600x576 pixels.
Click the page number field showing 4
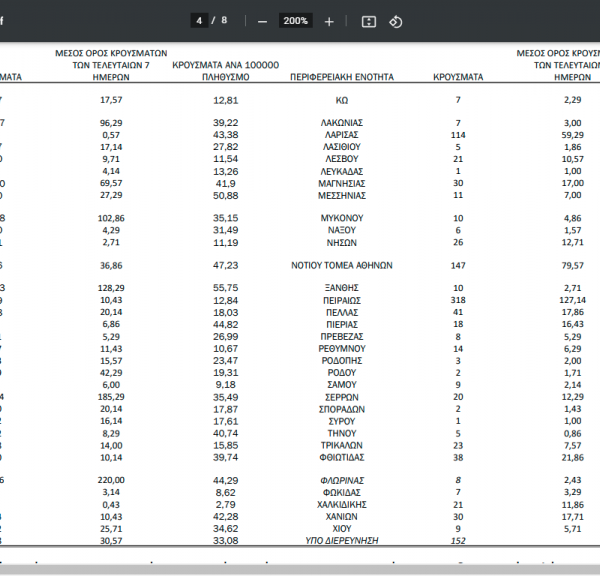point(199,21)
